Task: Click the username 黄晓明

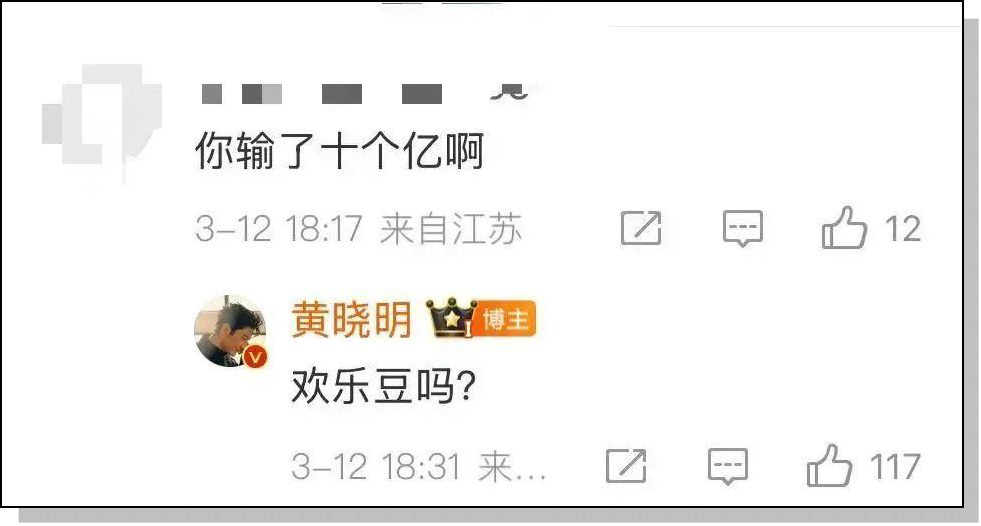Action: 351,320
